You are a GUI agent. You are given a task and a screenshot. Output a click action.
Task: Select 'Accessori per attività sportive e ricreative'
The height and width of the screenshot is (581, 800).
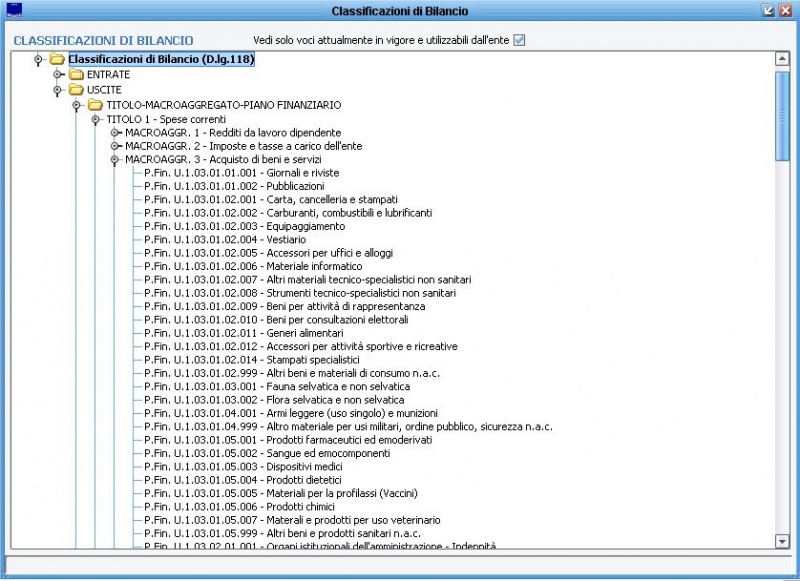click(x=301, y=346)
